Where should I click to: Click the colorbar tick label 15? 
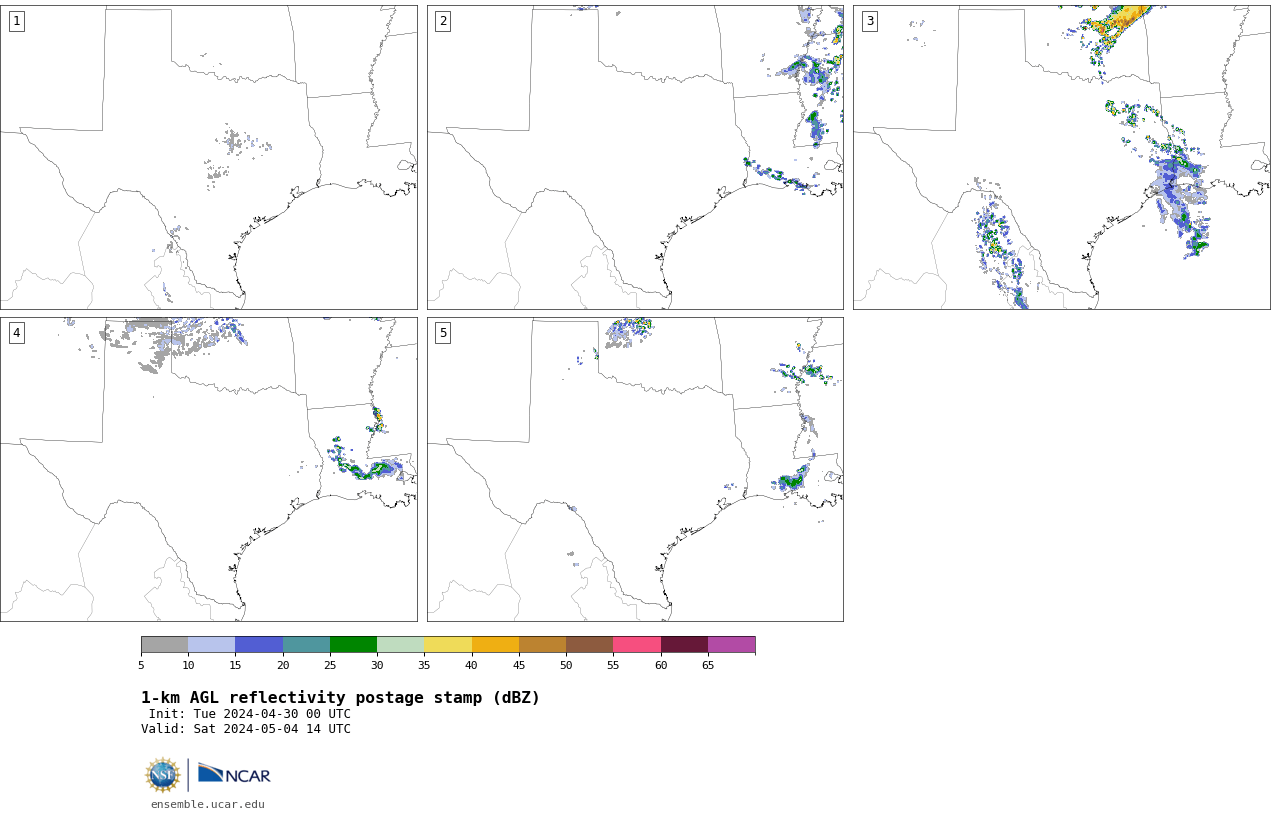tap(236, 665)
